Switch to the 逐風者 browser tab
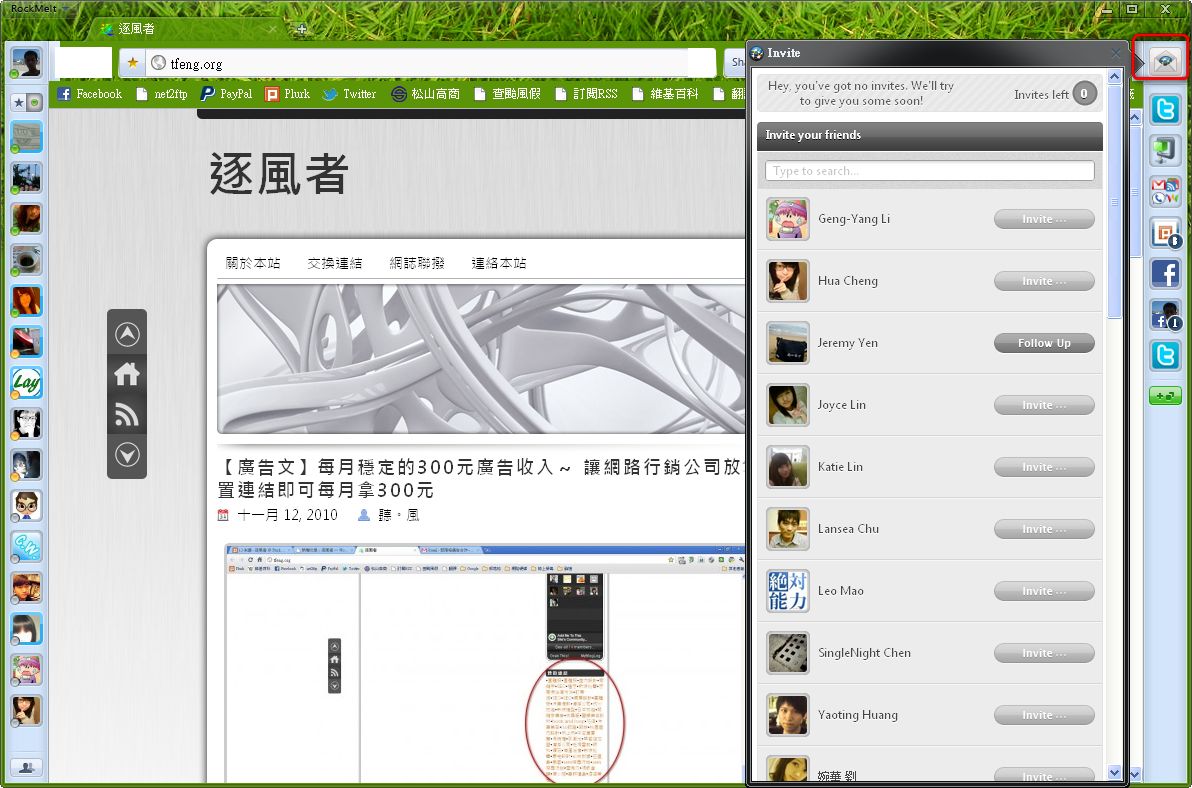Viewport: 1192px width, 788px height. (x=190, y=29)
